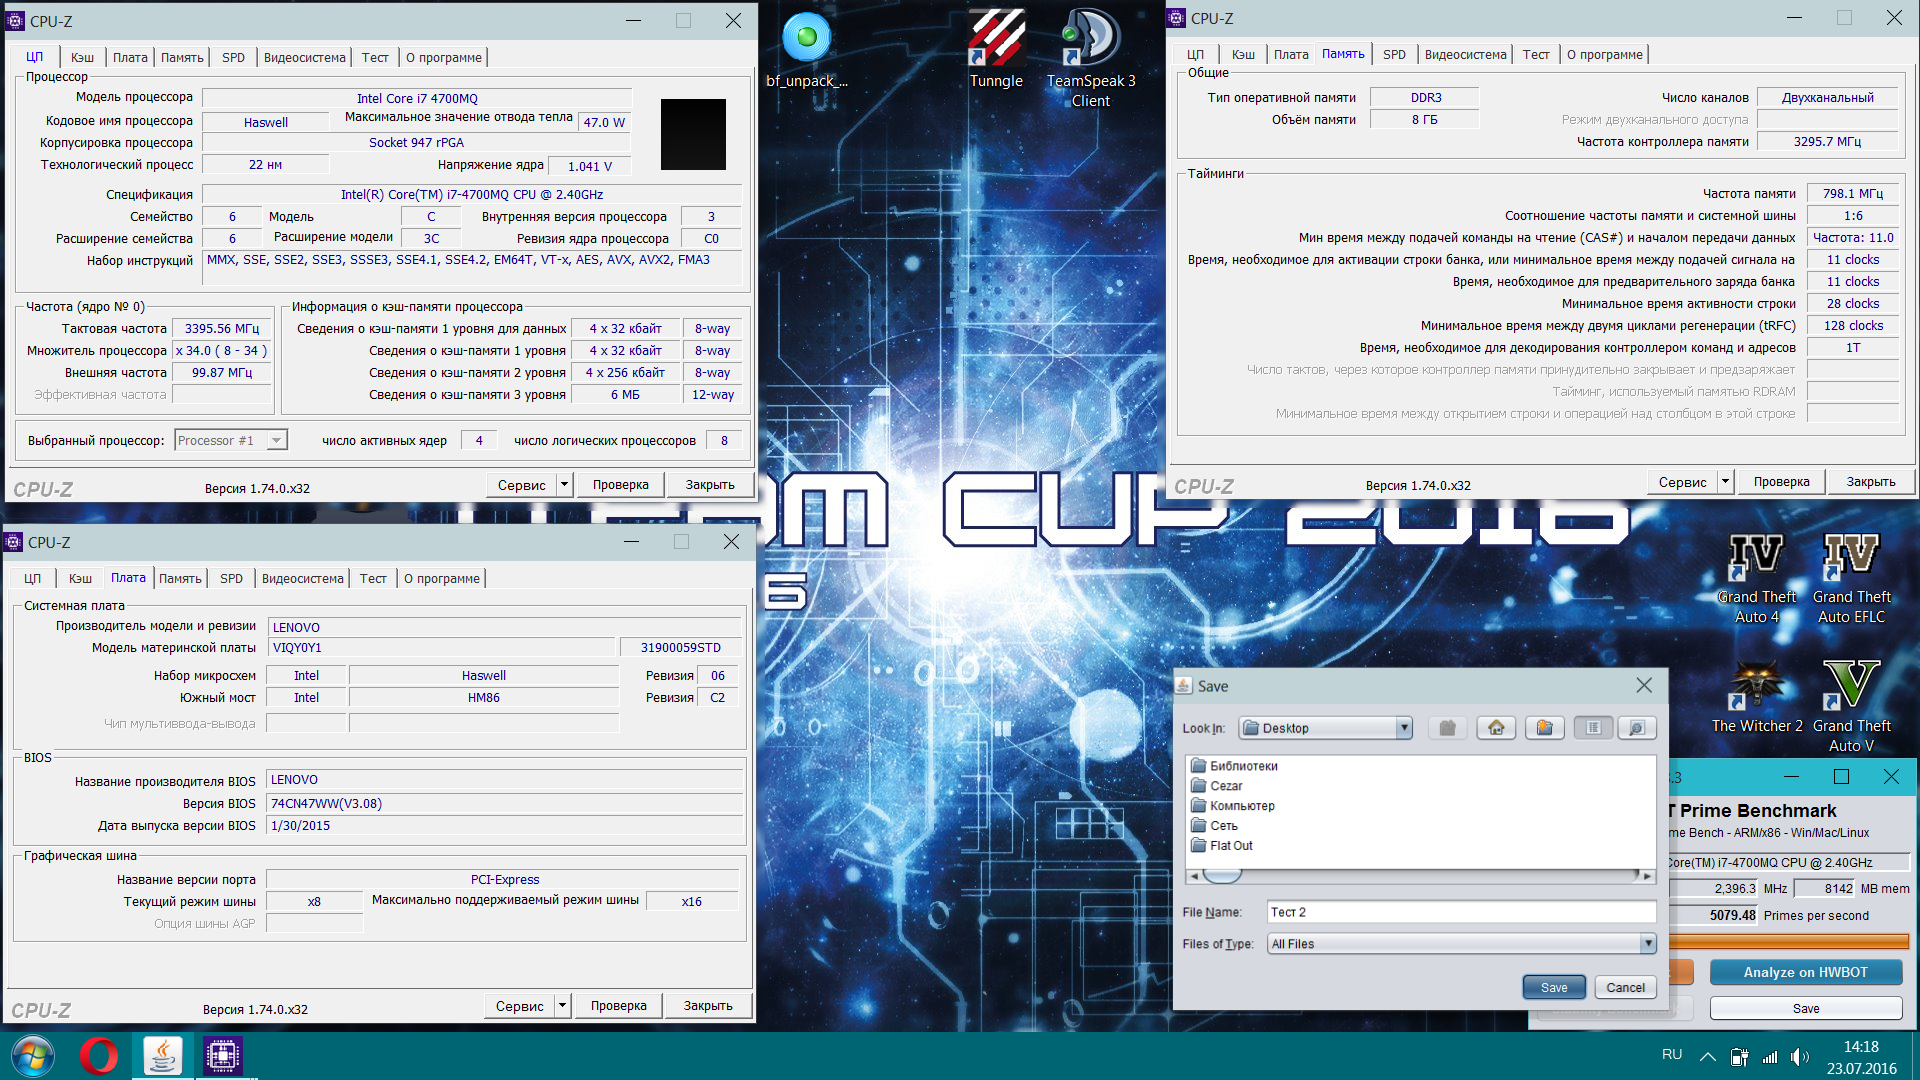Open Grand Theft Auto V shortcut

pos(1852,707)
